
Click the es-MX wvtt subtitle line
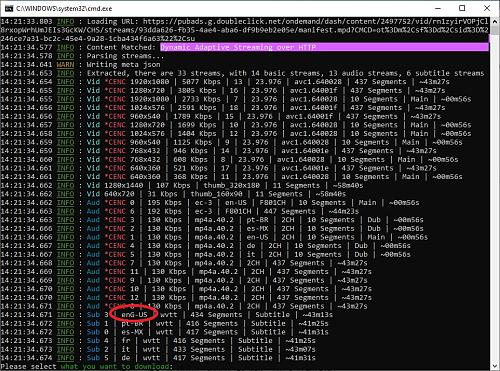click(x=164, y=332)
